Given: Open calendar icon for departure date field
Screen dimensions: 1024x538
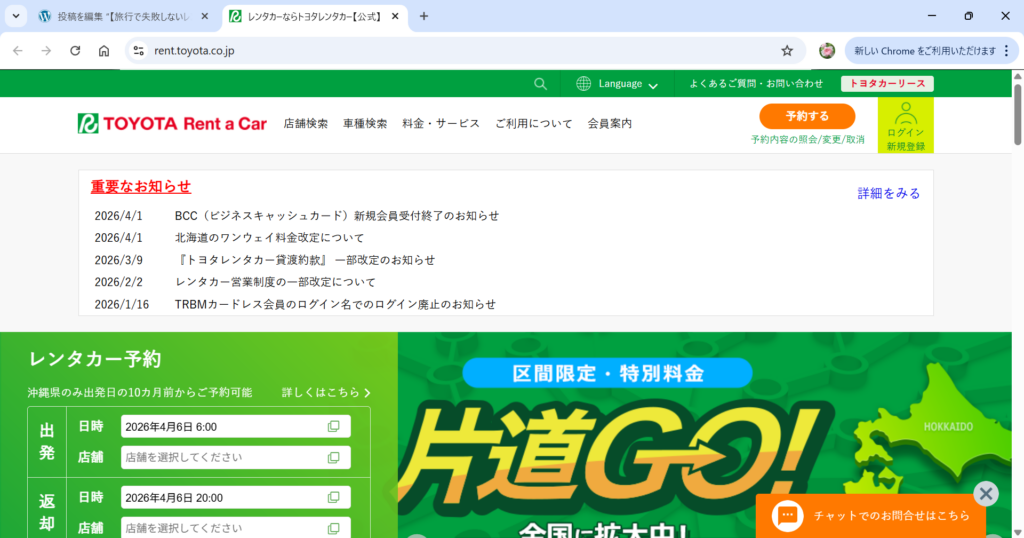Looking at the screenshot, I should click(x=334, y=427).
